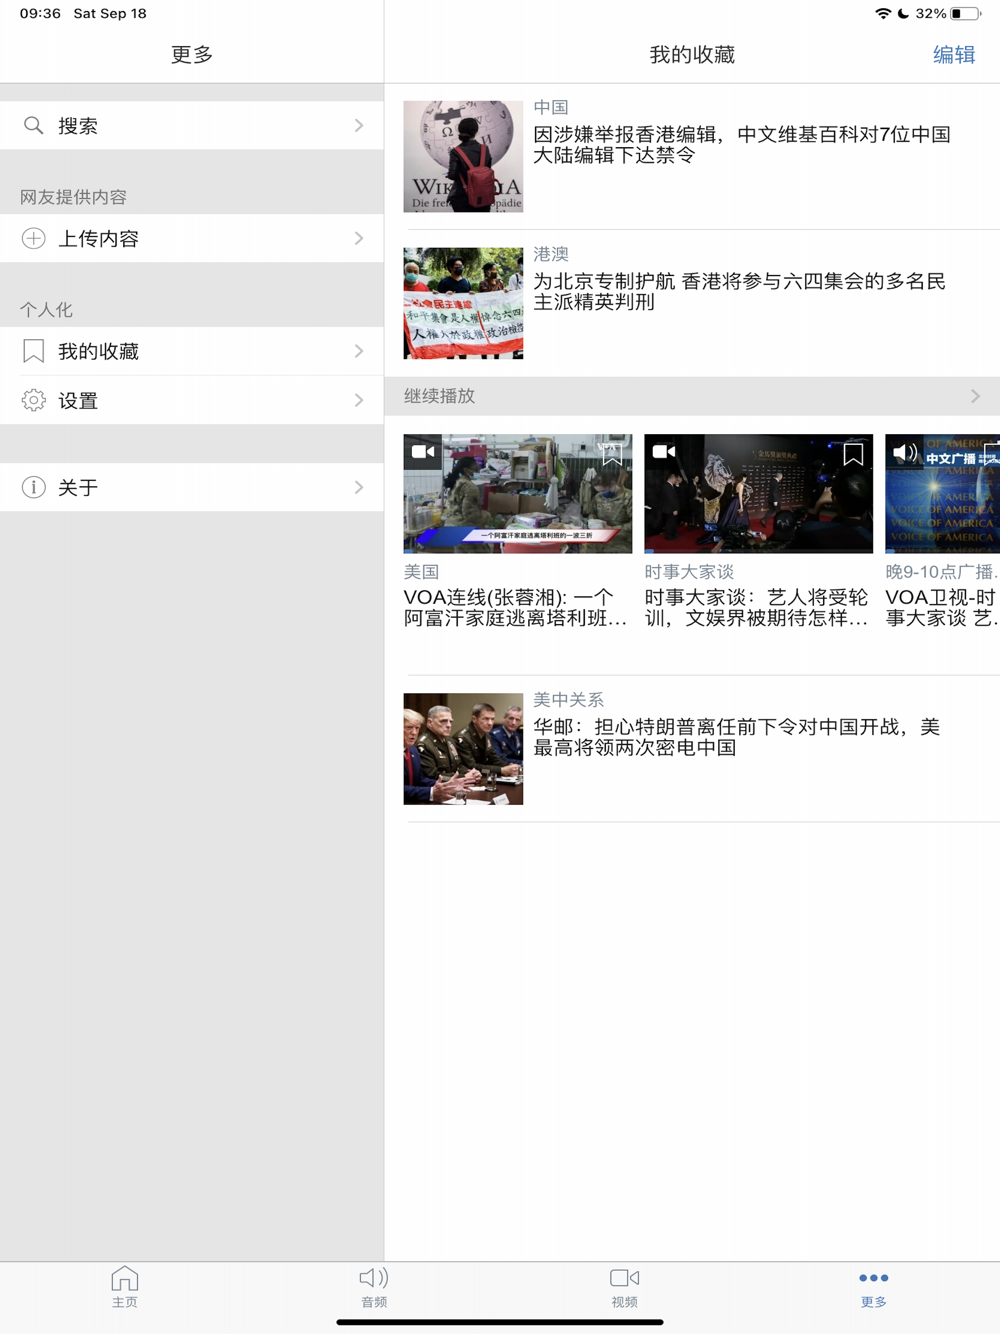
Task: Open the 我的收藏 row chevron
Action: 359,351
